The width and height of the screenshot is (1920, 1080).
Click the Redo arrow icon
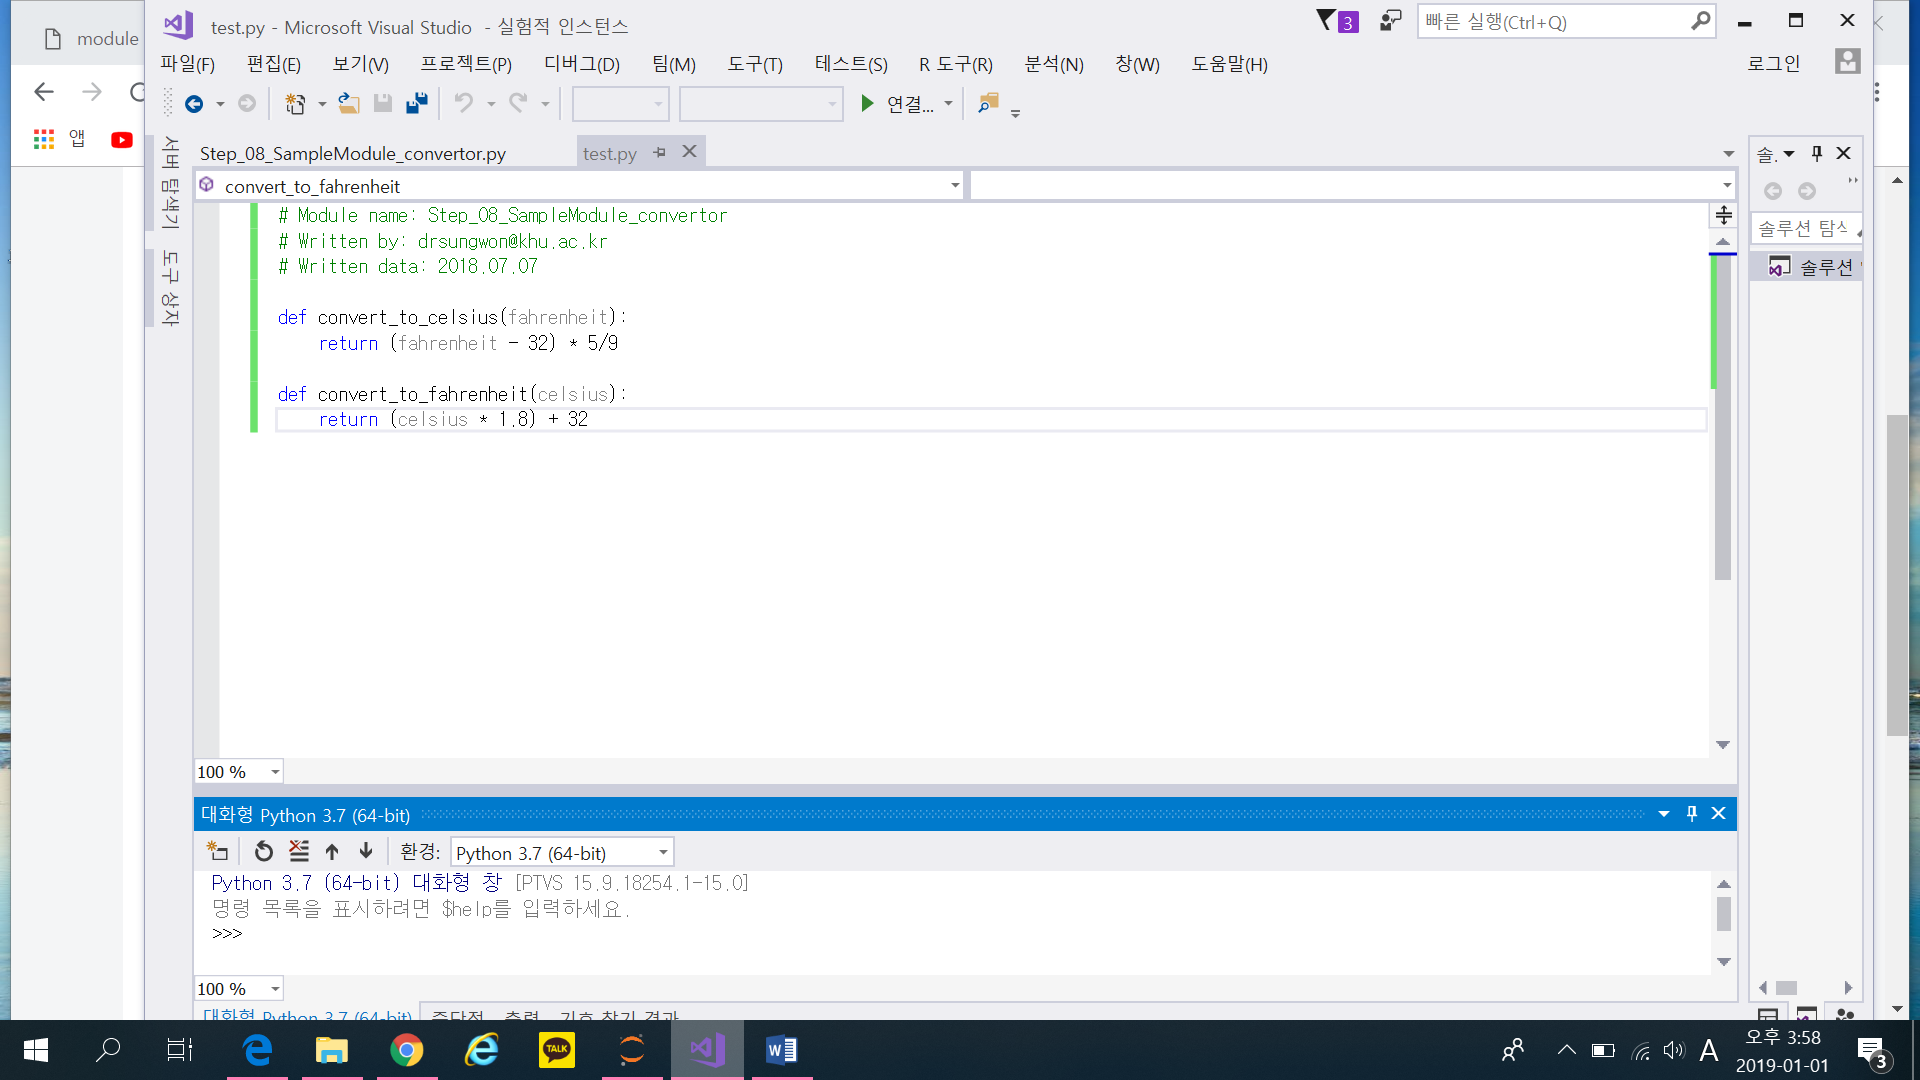pyautogui.click(x=518, y=103)
